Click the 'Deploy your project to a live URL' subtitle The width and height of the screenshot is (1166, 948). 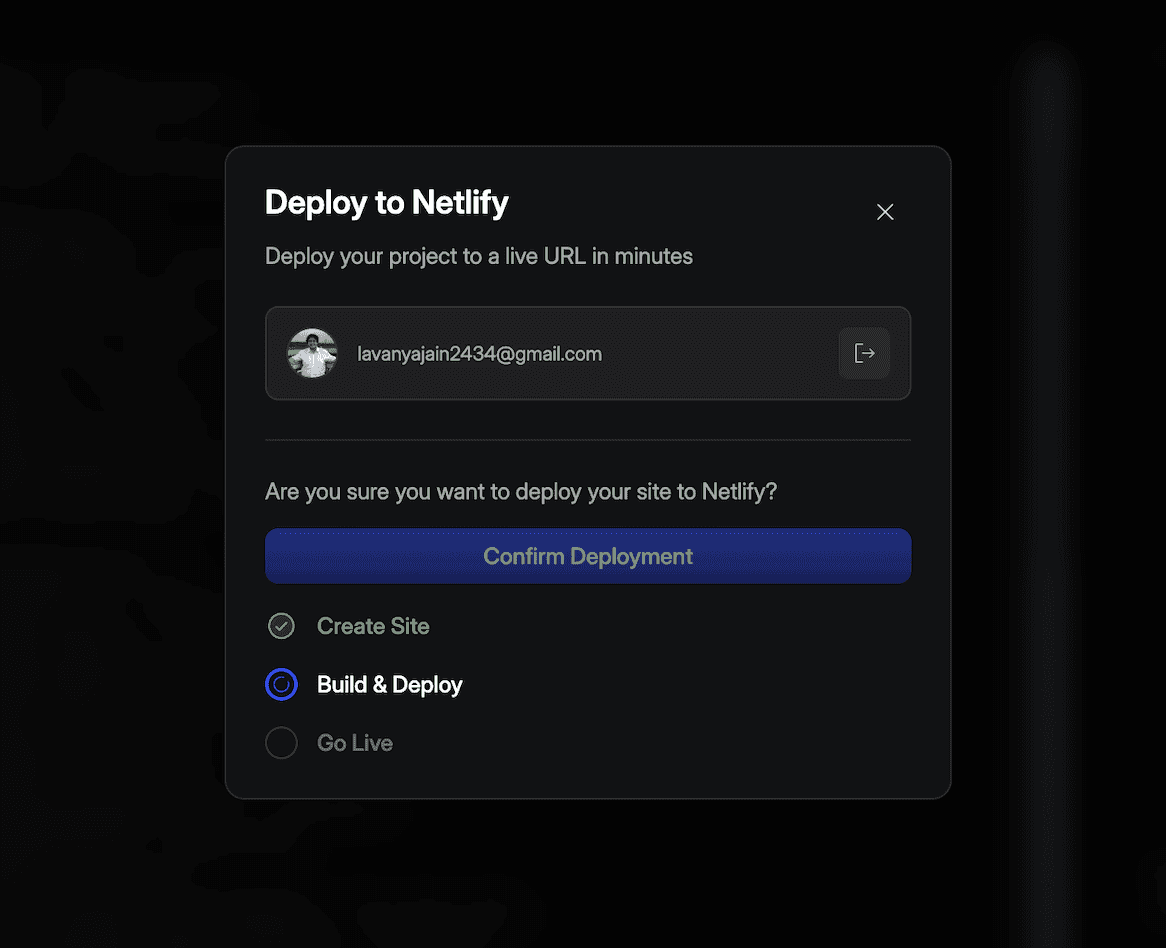pyautogui.click(x=479, y=257)
